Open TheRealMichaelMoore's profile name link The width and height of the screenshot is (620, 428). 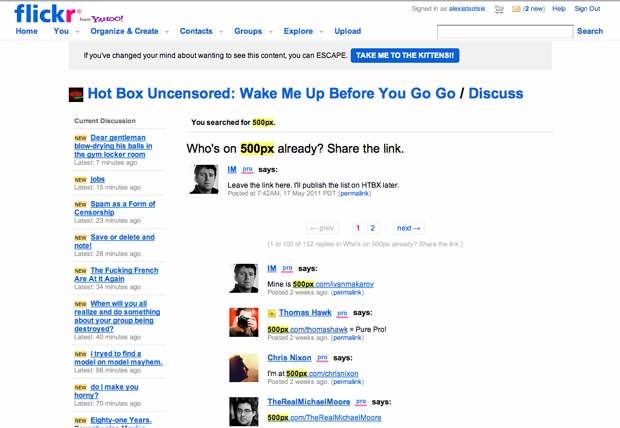pyautogui.click(x=309, y=402)
